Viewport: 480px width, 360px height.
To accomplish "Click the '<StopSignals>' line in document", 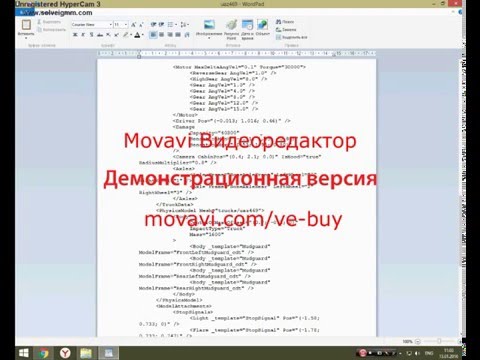I will coord(193,312).
